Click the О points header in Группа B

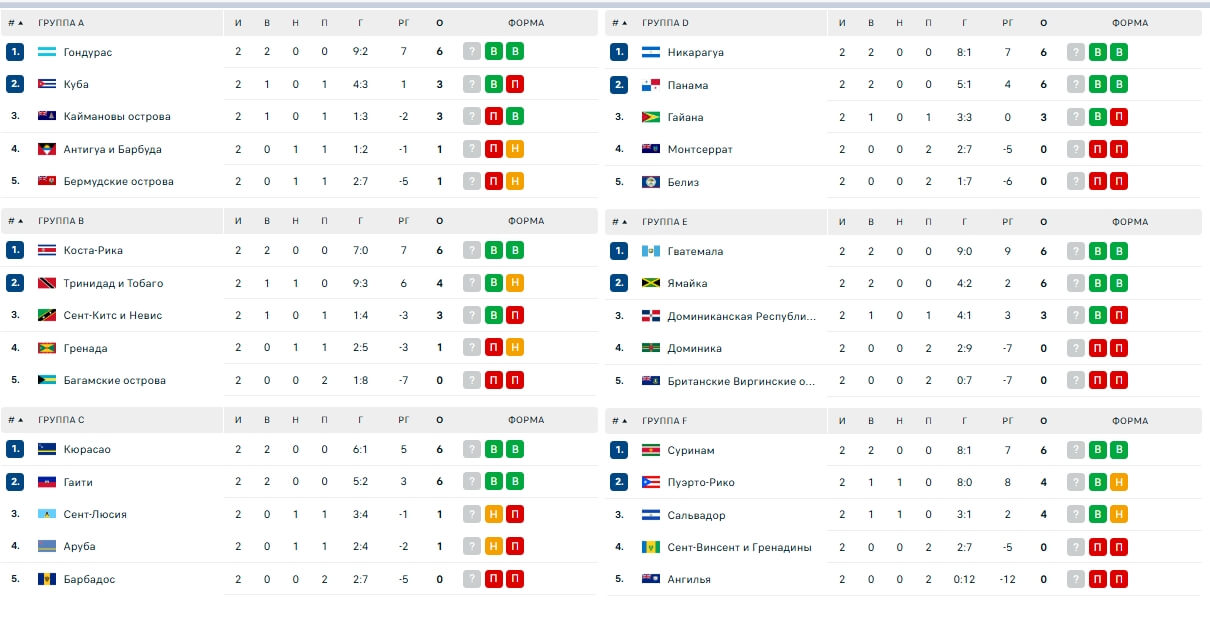[440, 221]
